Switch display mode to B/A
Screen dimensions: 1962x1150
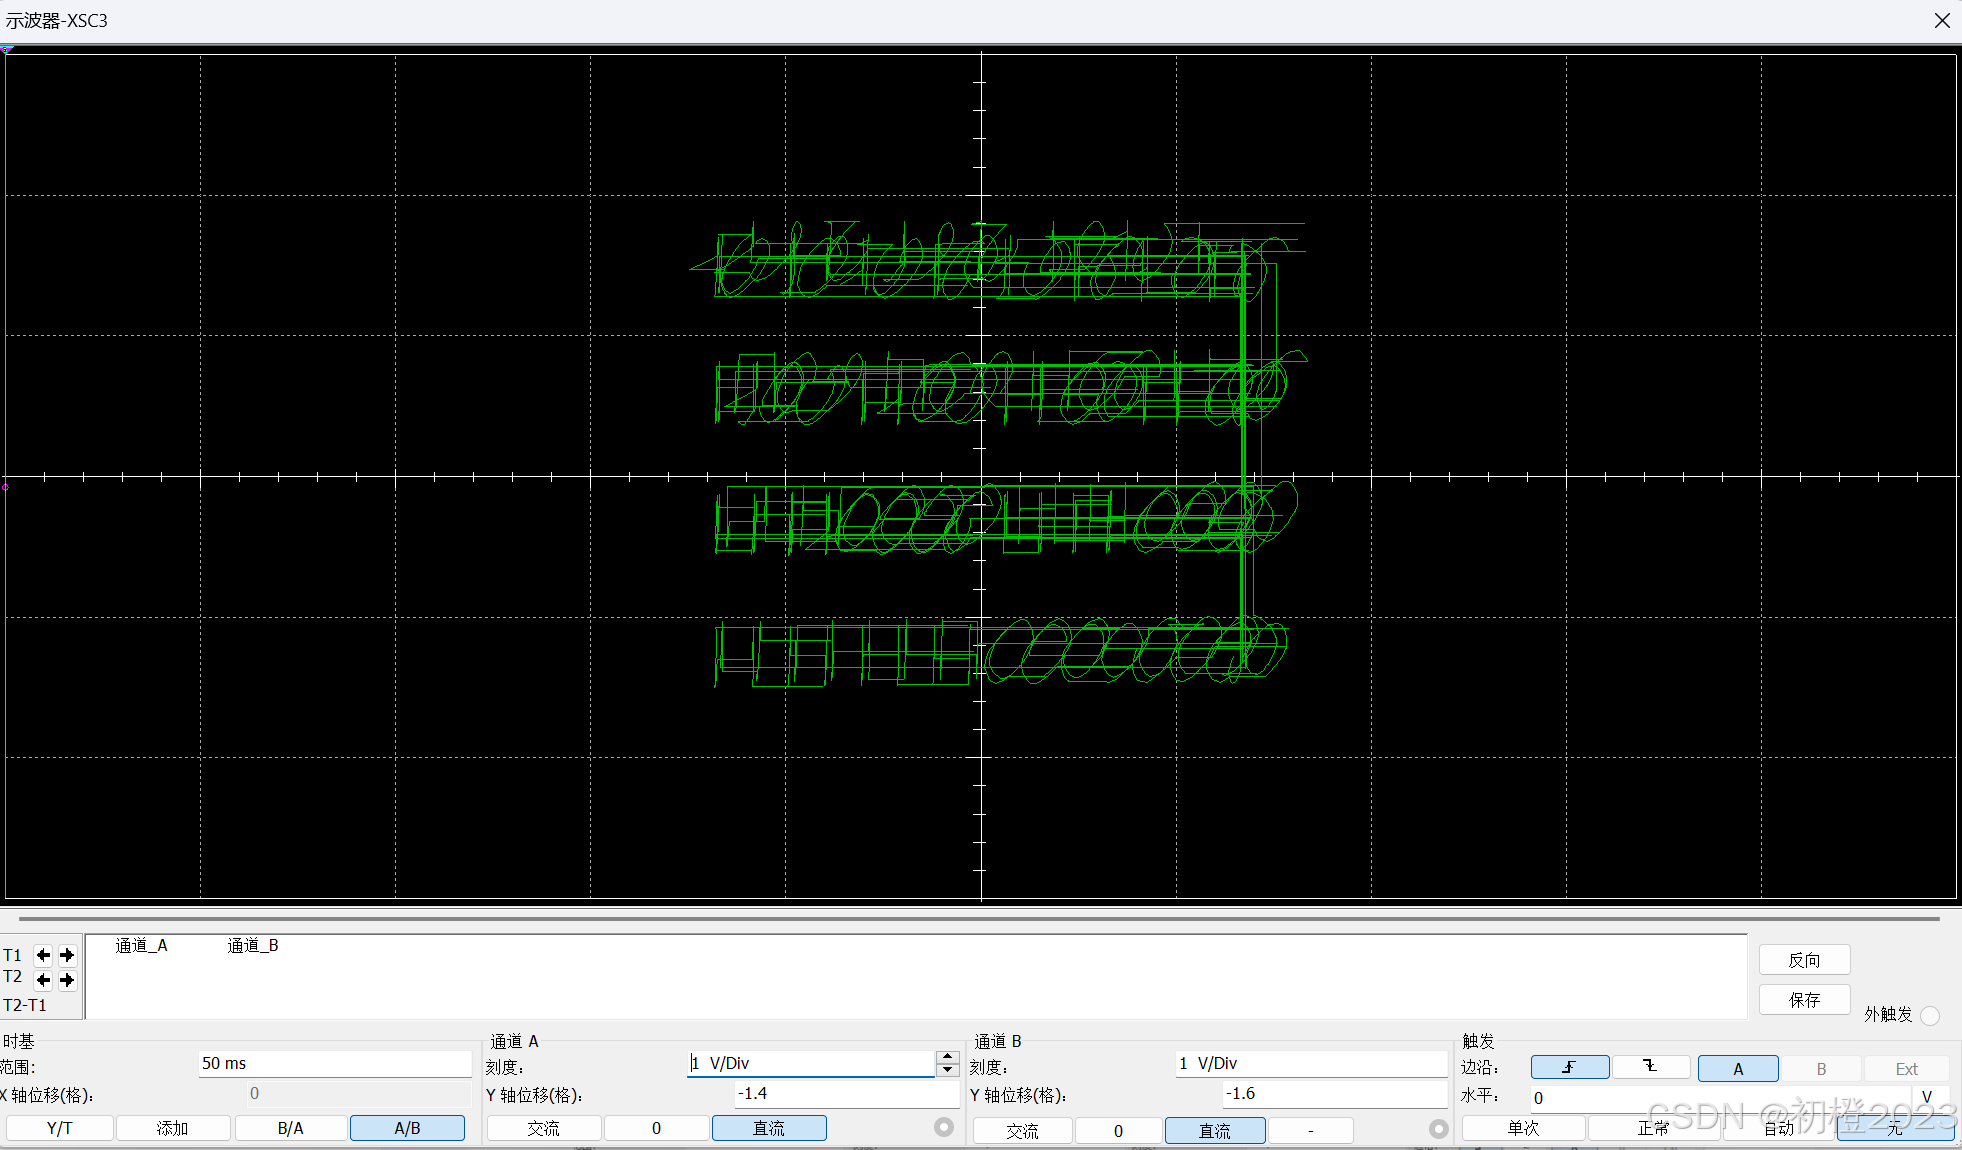tap(290, 1128)
